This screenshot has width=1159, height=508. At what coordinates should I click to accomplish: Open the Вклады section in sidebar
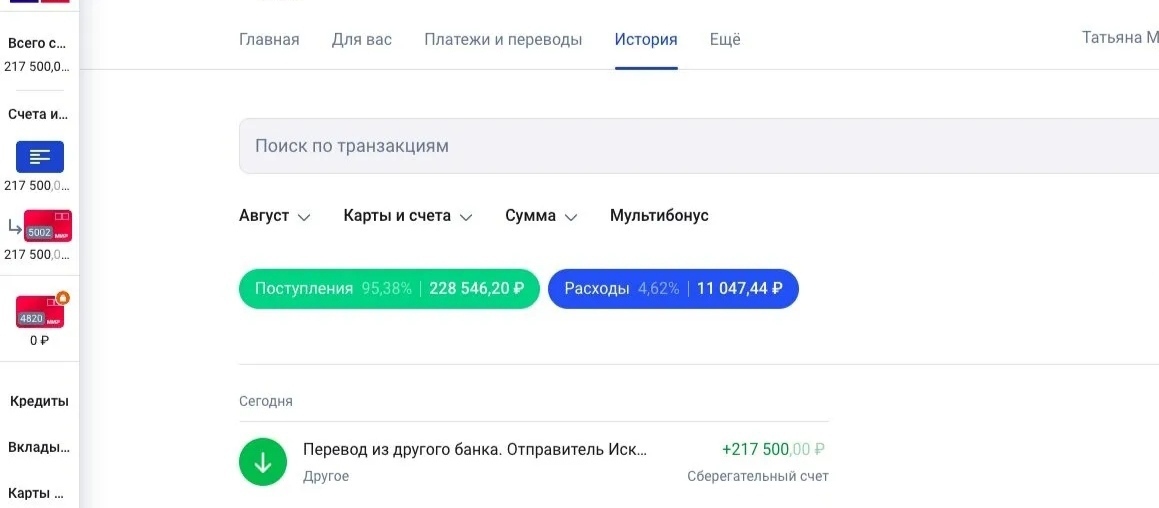click(x=39, y=447)
